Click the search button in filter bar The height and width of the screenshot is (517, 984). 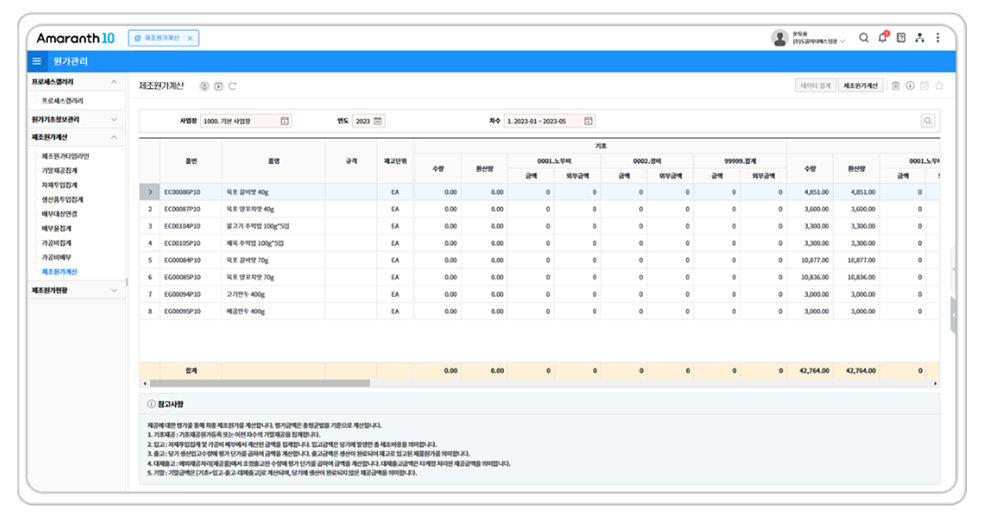tap(928, 121)
